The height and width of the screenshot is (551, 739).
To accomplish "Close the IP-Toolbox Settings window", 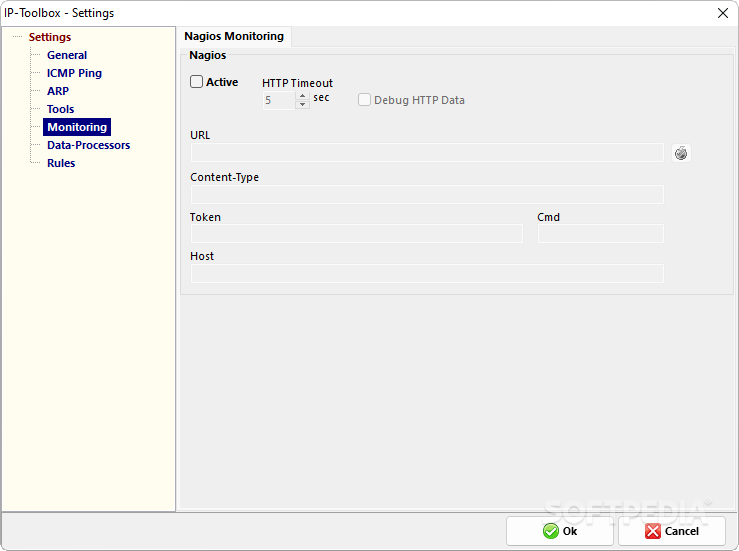I will click(x=723, y=13).
